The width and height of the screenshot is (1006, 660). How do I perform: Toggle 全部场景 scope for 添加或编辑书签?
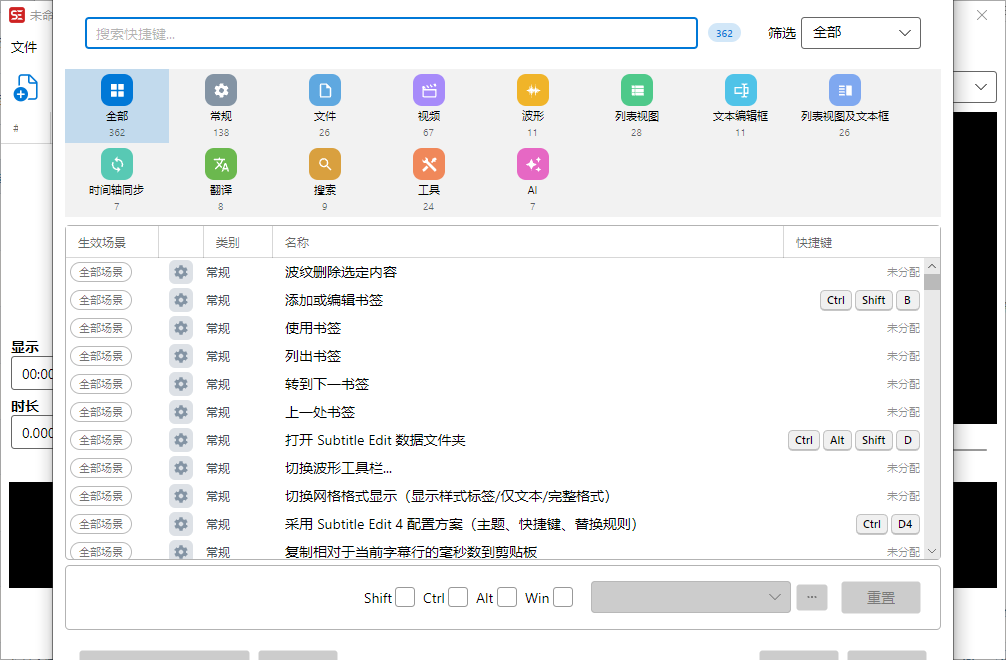(x=101, y=300)
